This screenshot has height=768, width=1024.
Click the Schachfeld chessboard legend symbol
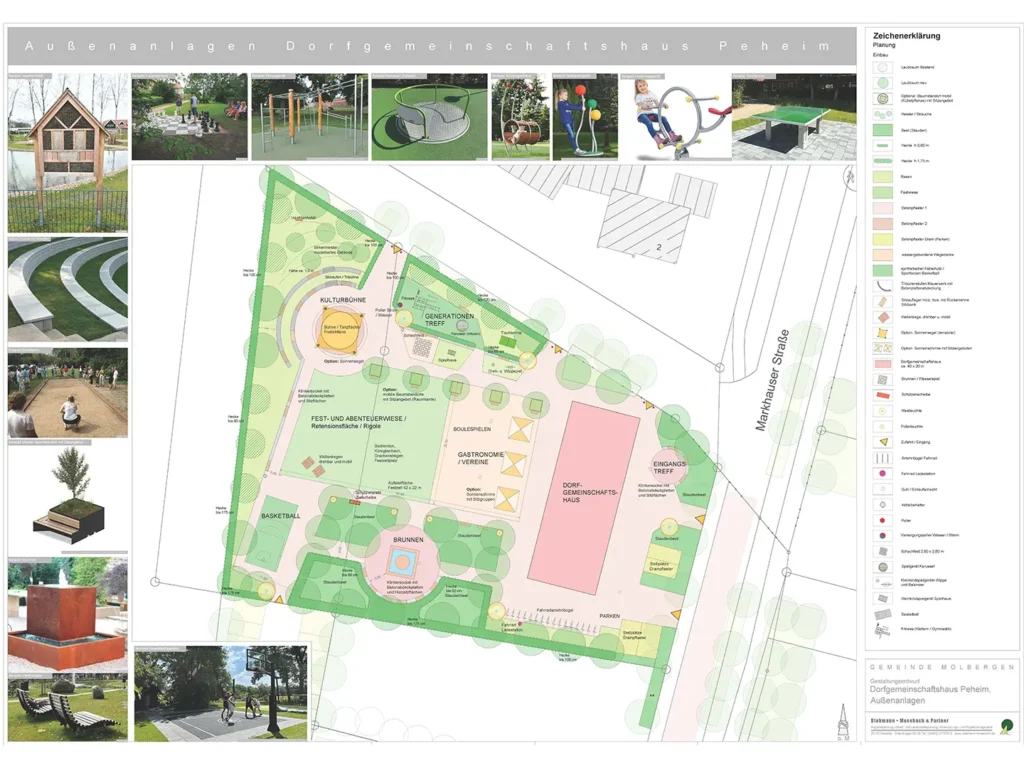[882, 551]
